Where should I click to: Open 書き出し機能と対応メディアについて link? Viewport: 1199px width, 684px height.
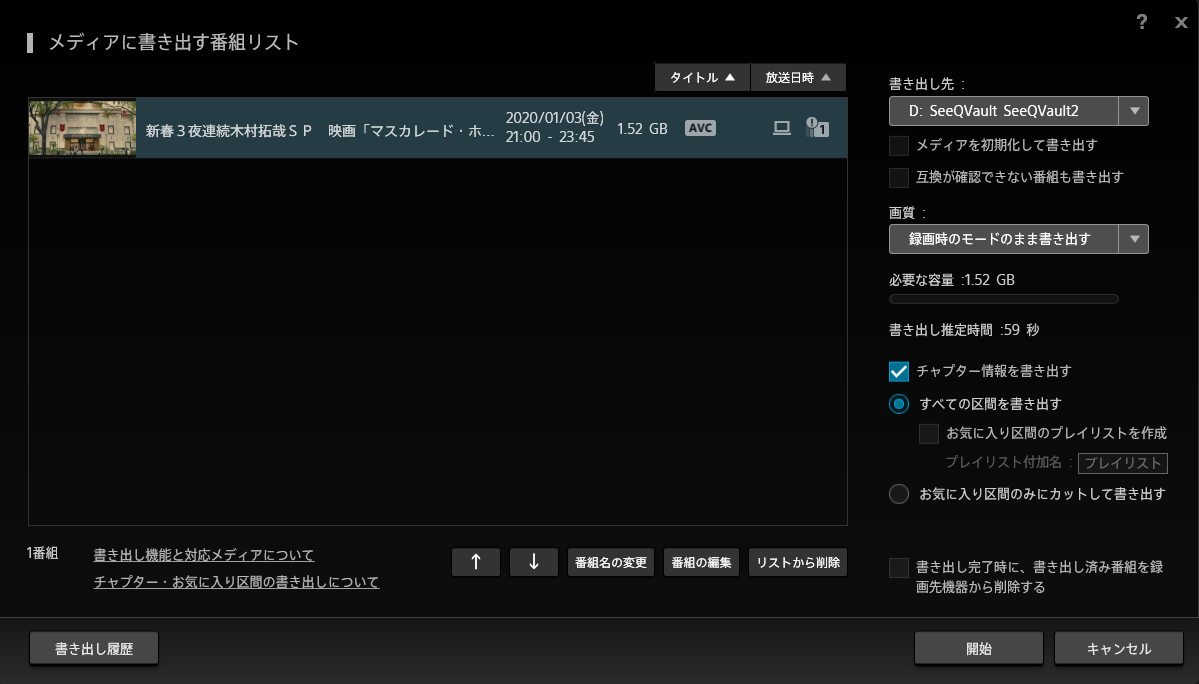(x=204, y=555)
